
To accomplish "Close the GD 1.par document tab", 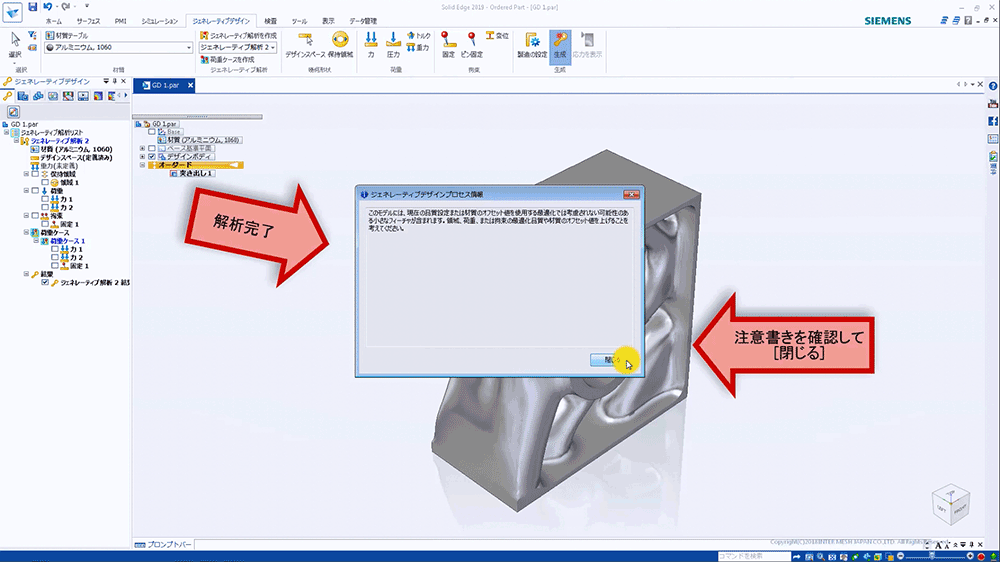I will [x=190, y=85].
